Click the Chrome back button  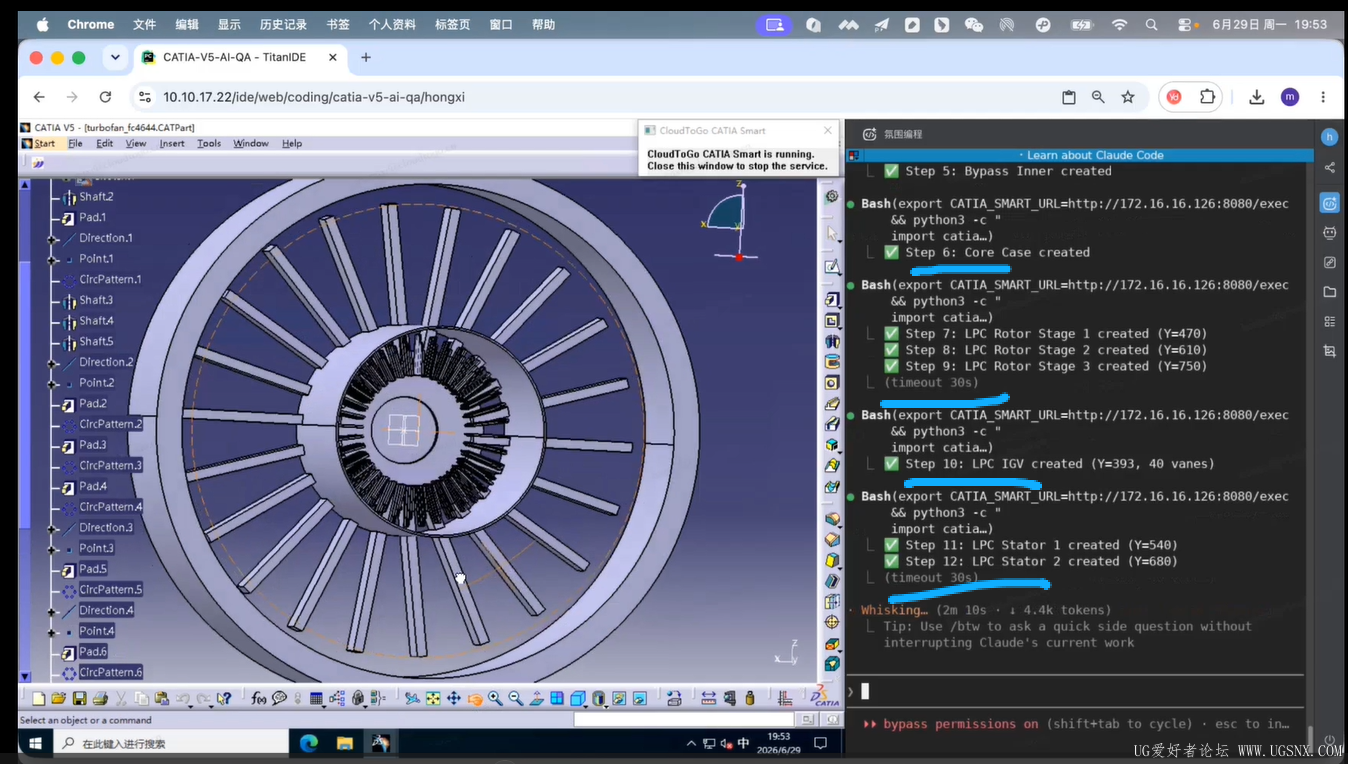pos(39,97)
